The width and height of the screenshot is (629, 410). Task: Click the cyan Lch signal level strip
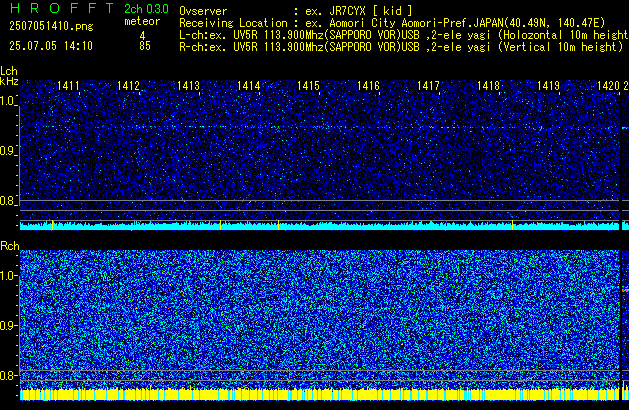coord(319,226)
